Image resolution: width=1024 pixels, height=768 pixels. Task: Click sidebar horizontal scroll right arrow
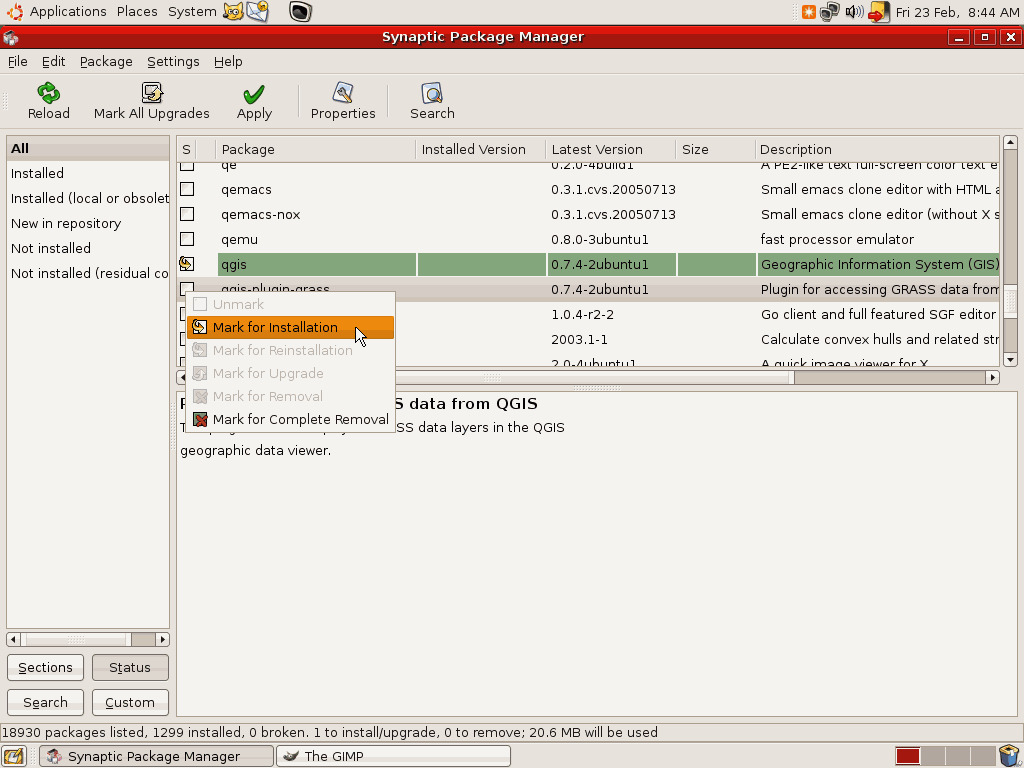(x=163, y=639)
